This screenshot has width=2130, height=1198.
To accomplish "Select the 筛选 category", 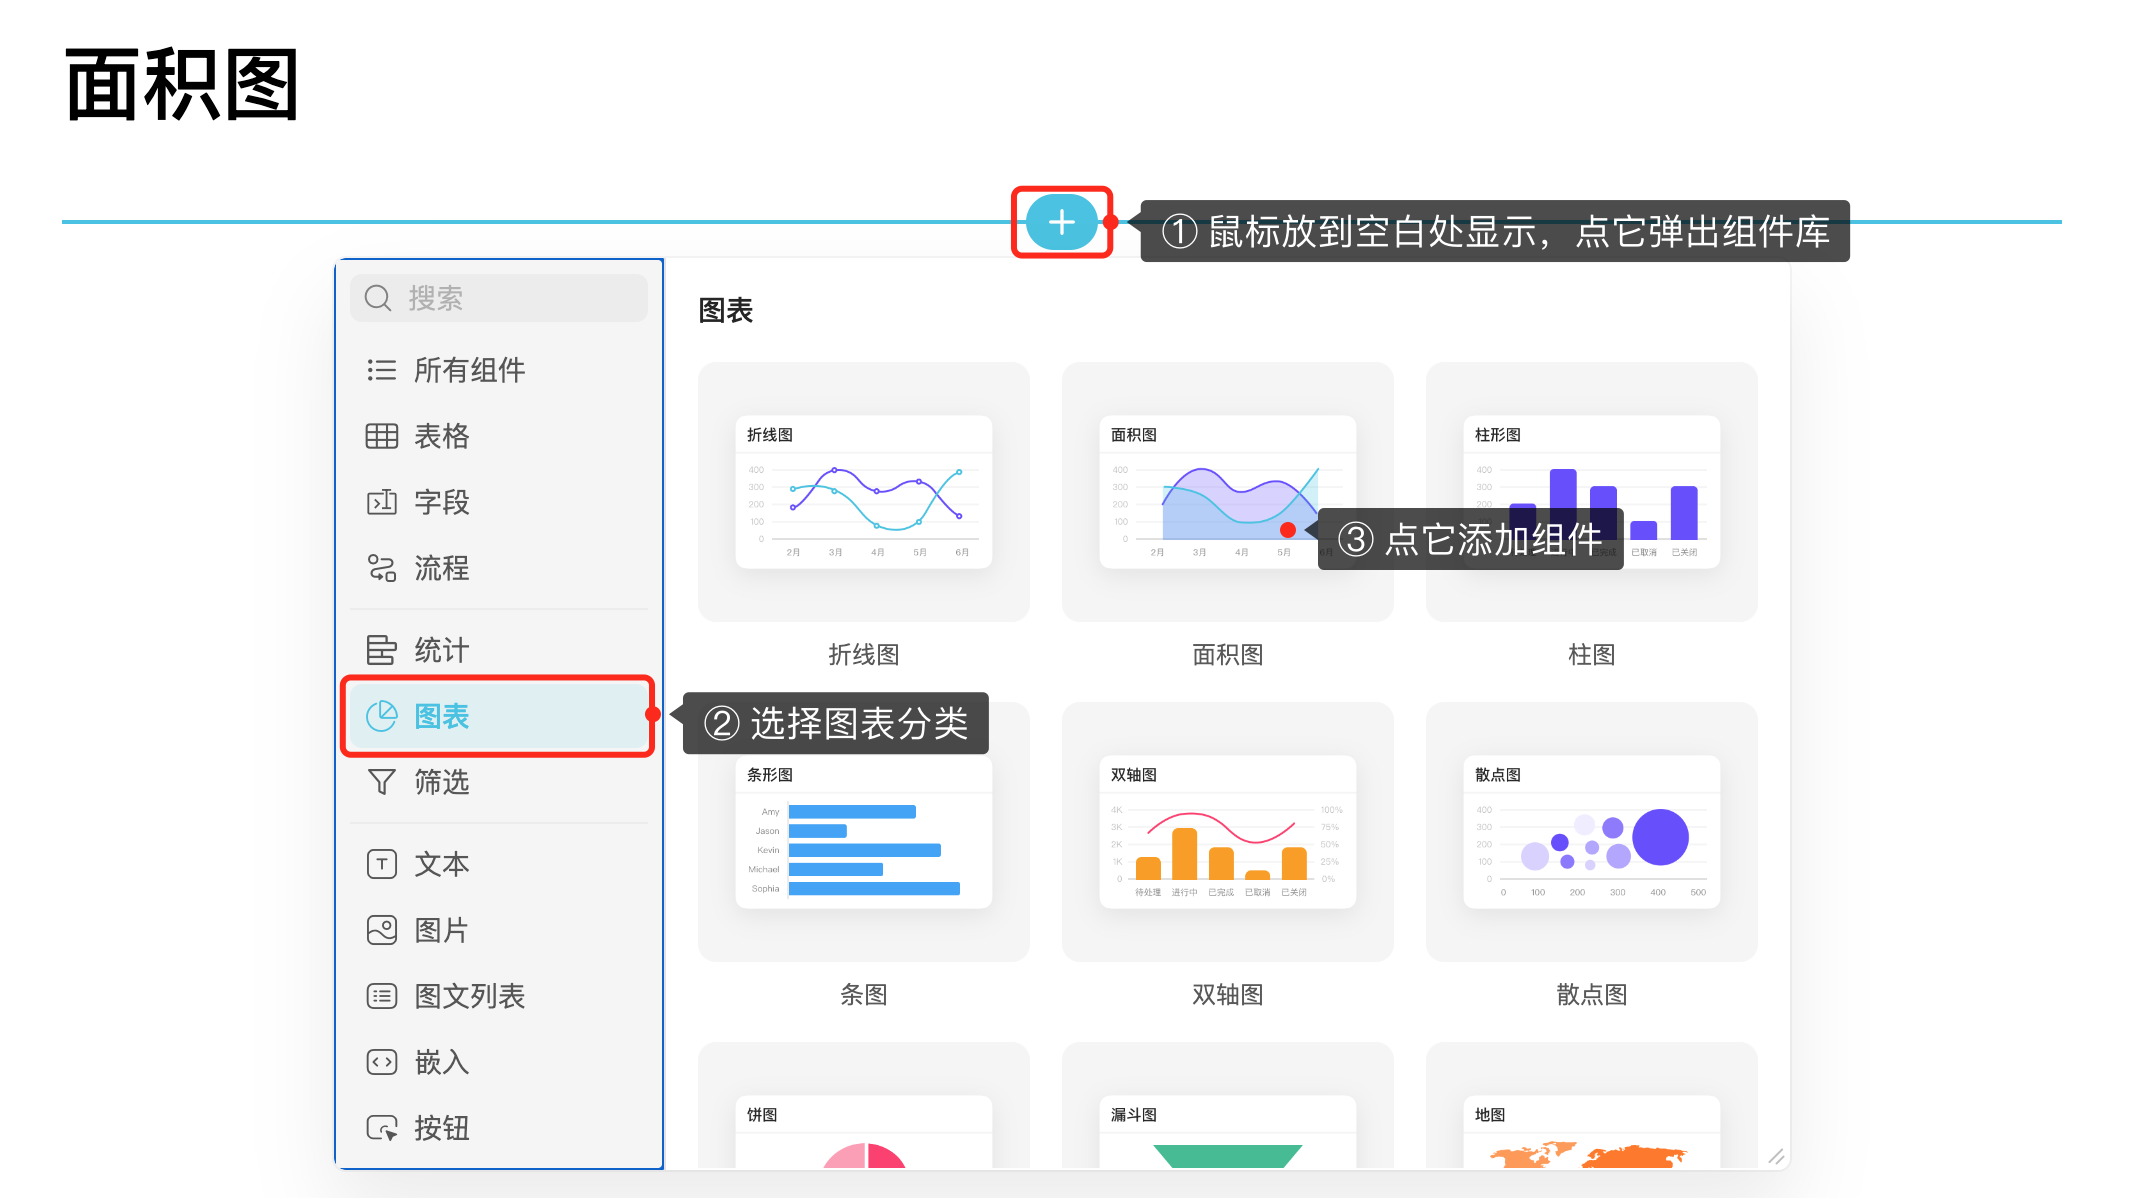I will coord(499,782).
